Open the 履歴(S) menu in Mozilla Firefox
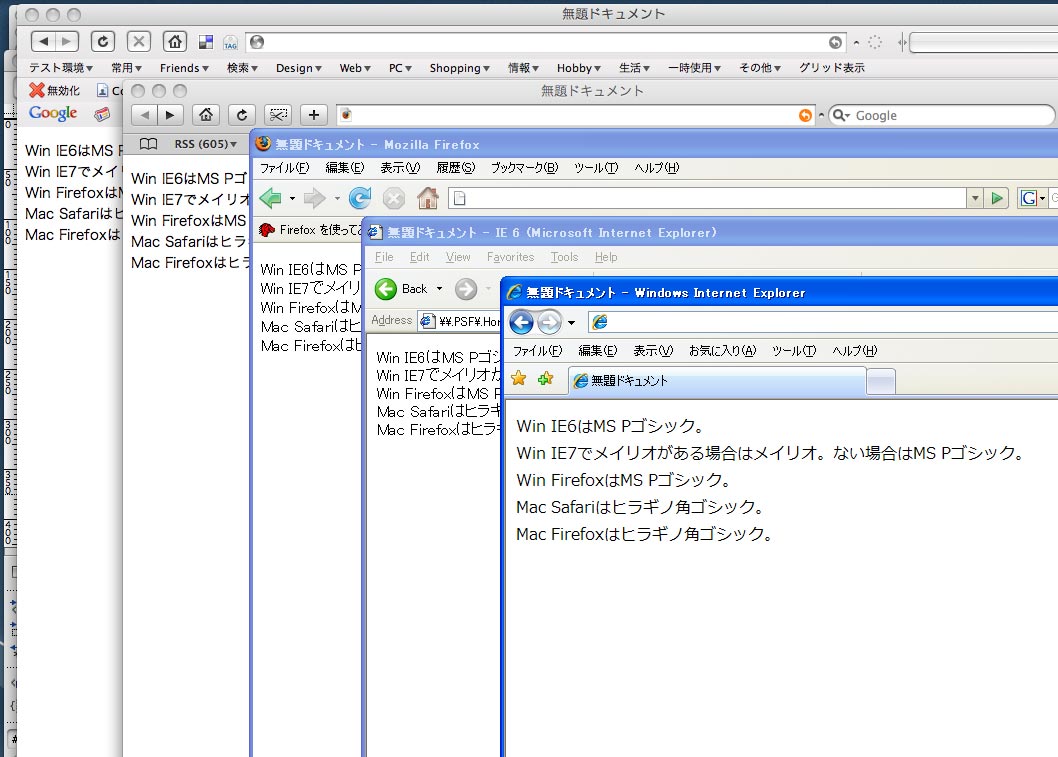Image resolution: width=1058 pixels, height=757 pixels. pos(455,167)
